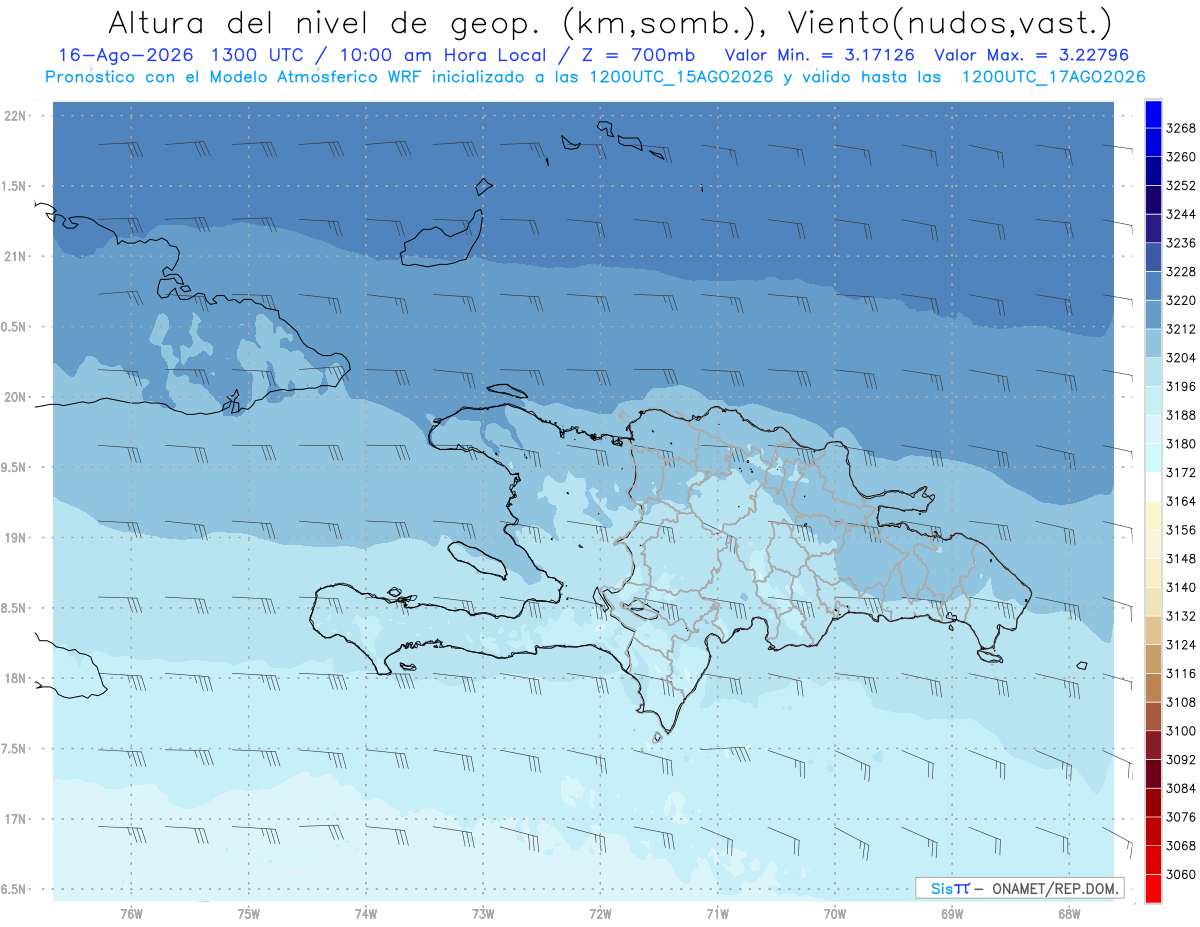Click the bright red colorbar segment below 3060
This screenshot has height=927, width=1200.
[x=1153, y=888]
